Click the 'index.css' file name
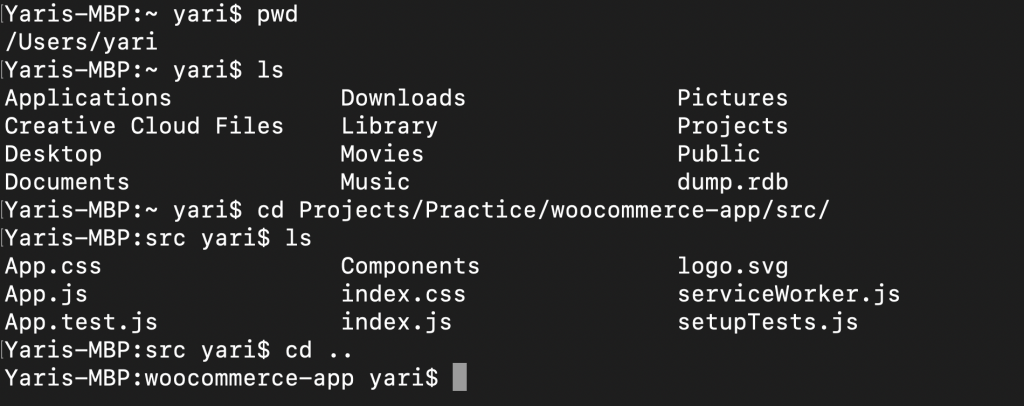 (x=403, y=294)
